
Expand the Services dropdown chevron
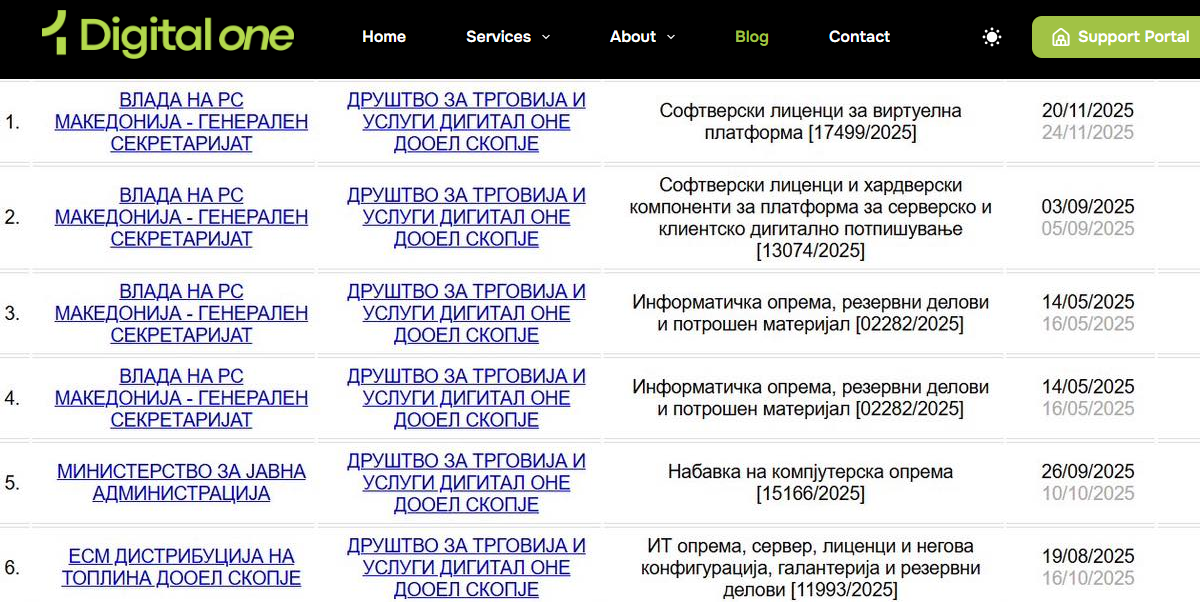(x=546, y=37)
